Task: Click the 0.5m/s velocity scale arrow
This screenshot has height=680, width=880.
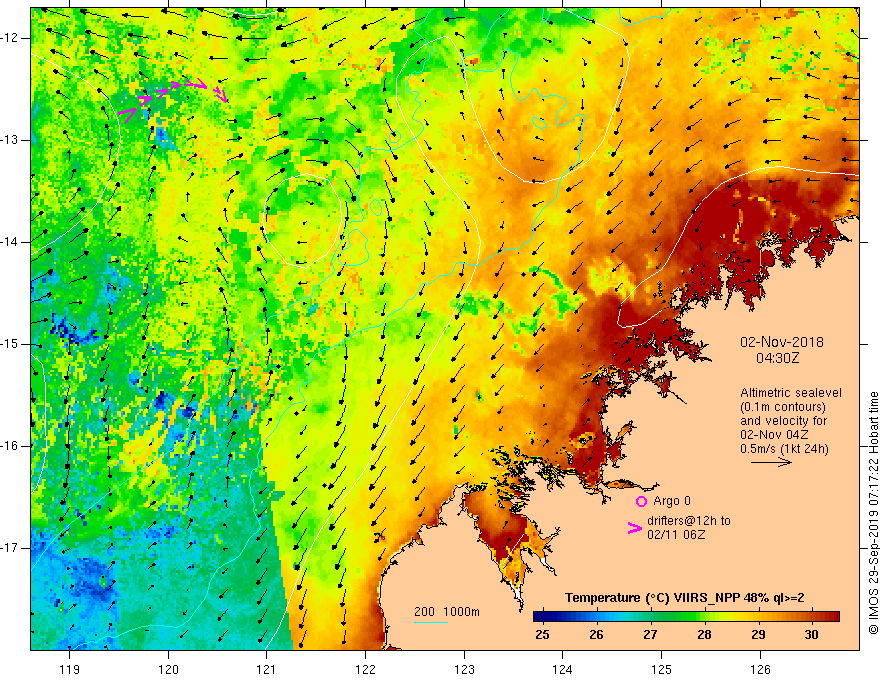Action: point(771,462)
